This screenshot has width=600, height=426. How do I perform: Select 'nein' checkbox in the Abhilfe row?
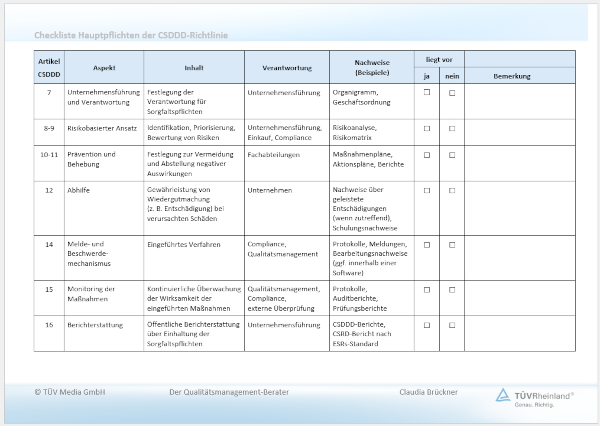452,189
